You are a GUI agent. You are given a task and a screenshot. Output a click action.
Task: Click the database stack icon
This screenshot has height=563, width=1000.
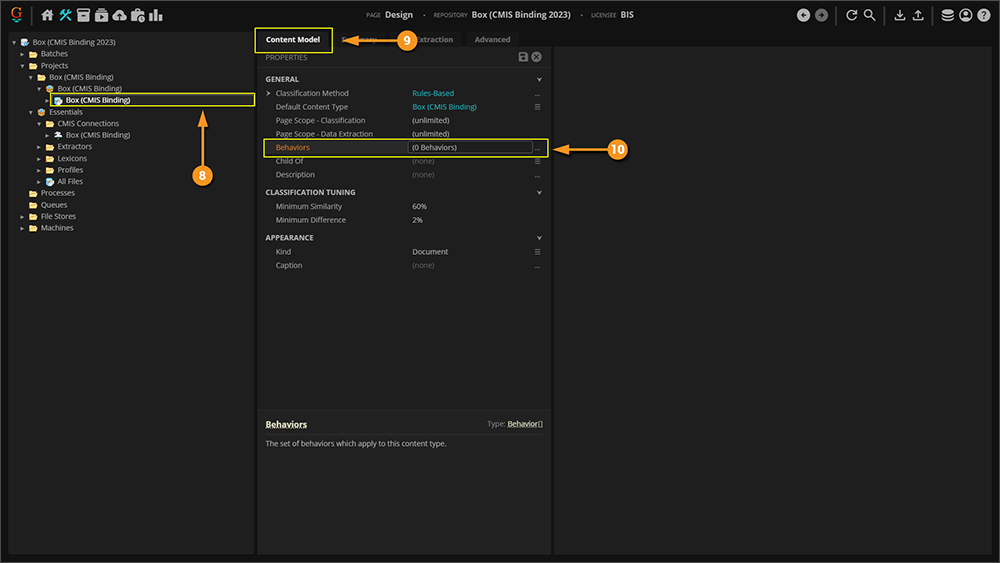pos(947,15)
